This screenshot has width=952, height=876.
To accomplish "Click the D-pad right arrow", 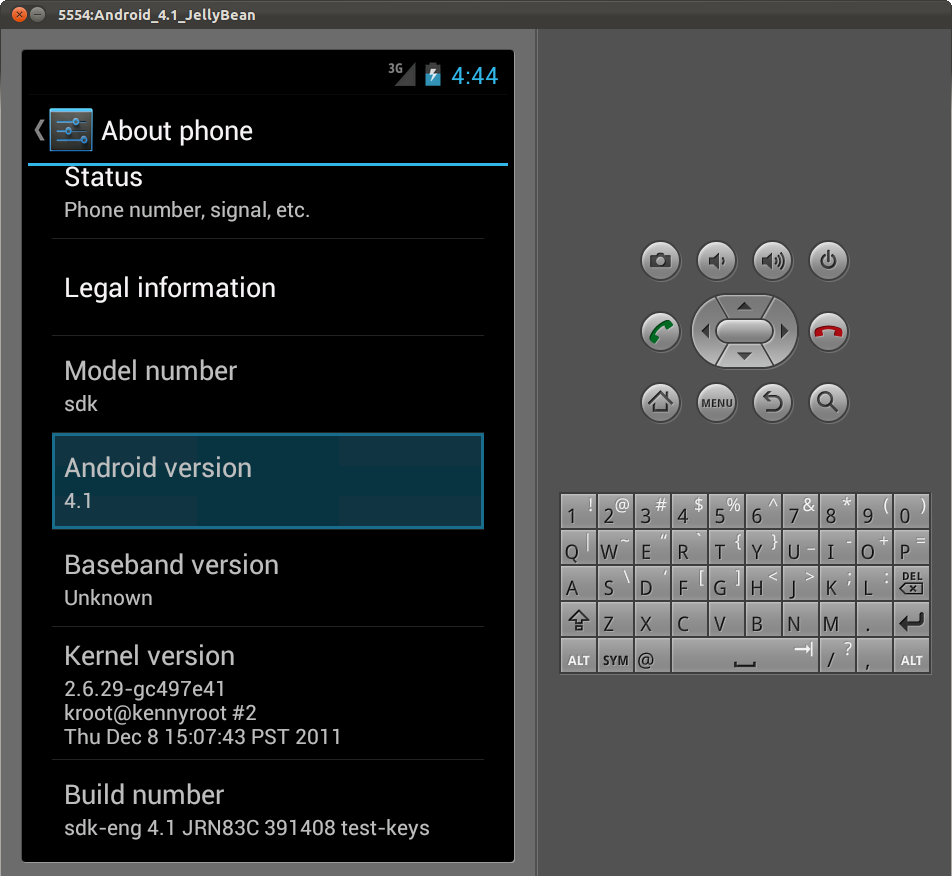I will pos(784,331).
